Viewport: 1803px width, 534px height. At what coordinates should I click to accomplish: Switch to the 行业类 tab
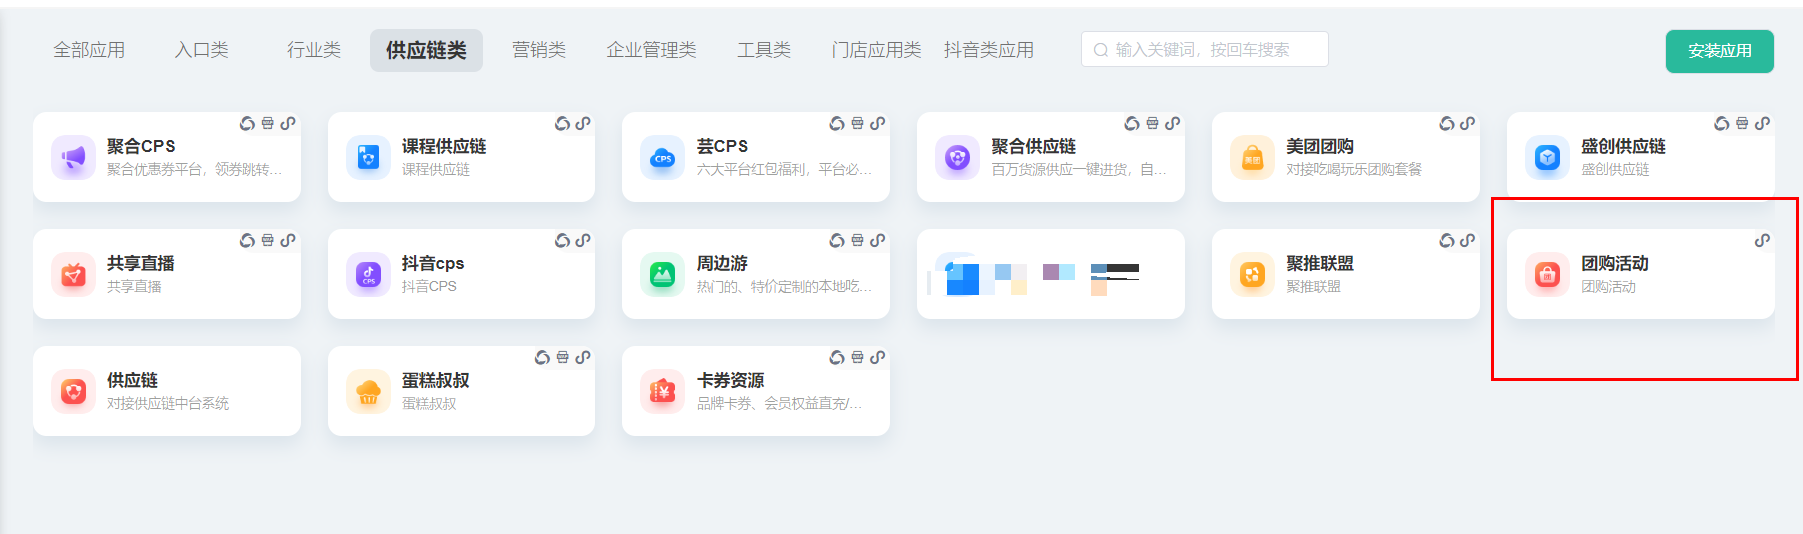[314, 50]
